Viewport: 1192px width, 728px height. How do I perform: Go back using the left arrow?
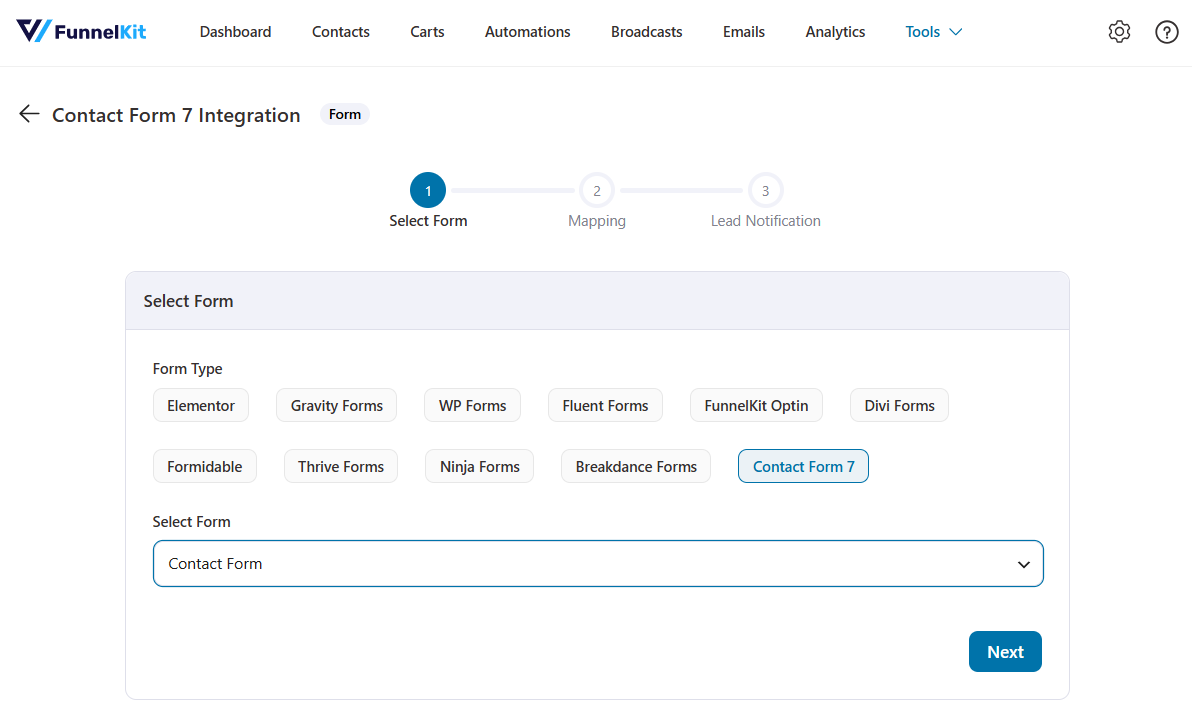point(29,114)
